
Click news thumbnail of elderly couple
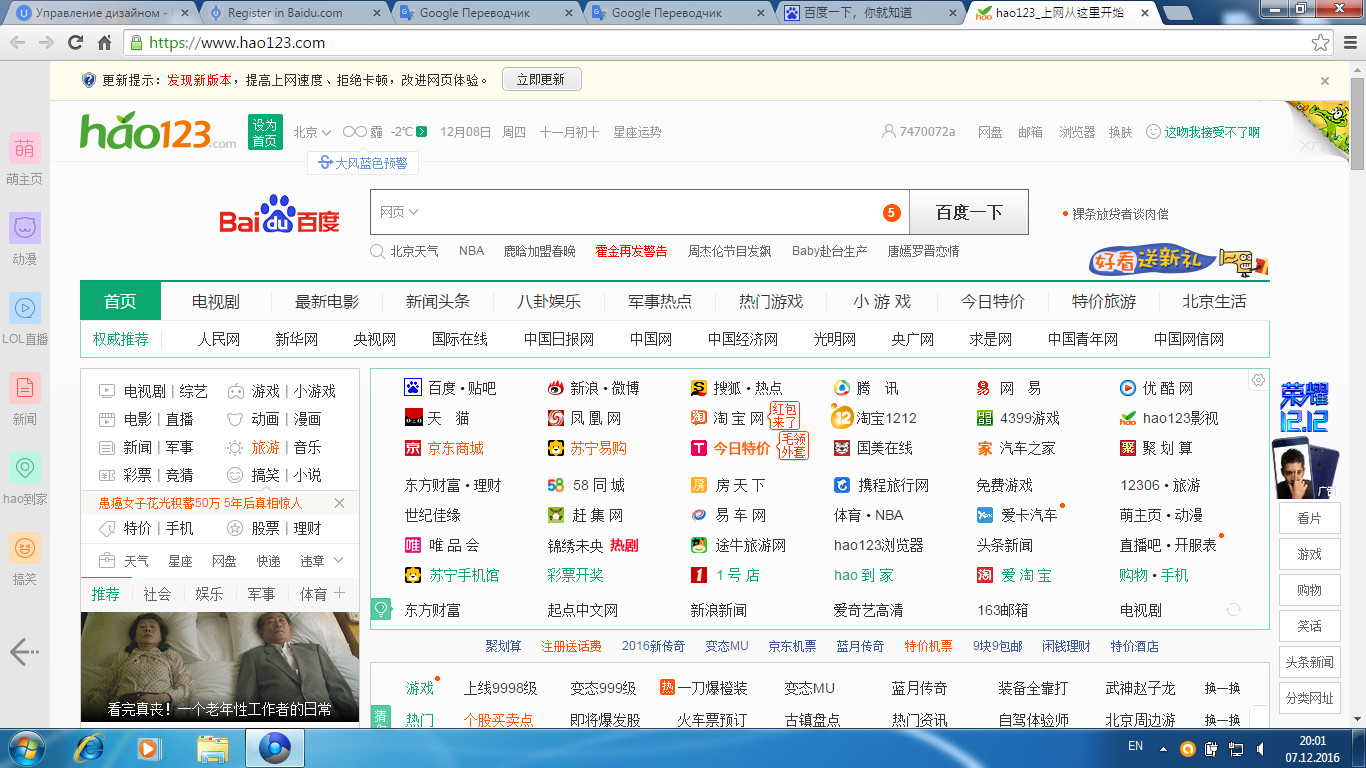pos(220,667)
